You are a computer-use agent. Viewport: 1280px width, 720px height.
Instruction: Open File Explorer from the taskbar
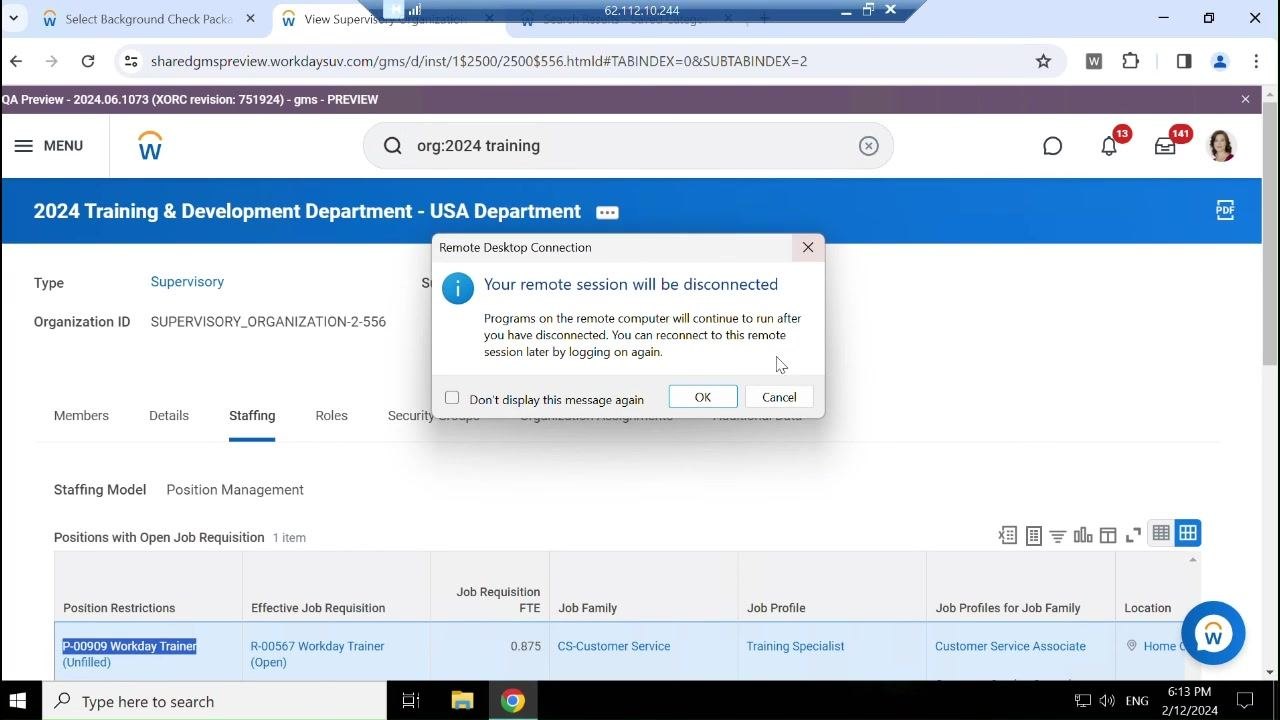coord(462,701)
